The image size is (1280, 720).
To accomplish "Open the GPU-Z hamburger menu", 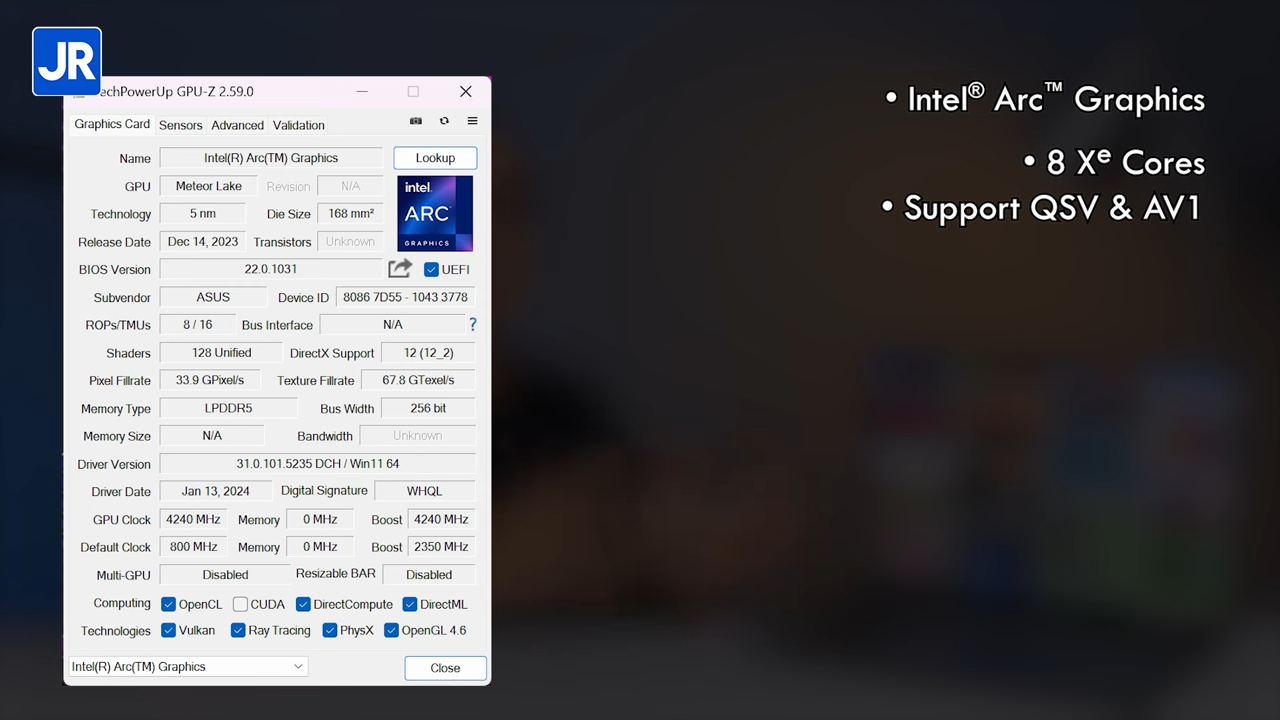I will tap(472, 121).
